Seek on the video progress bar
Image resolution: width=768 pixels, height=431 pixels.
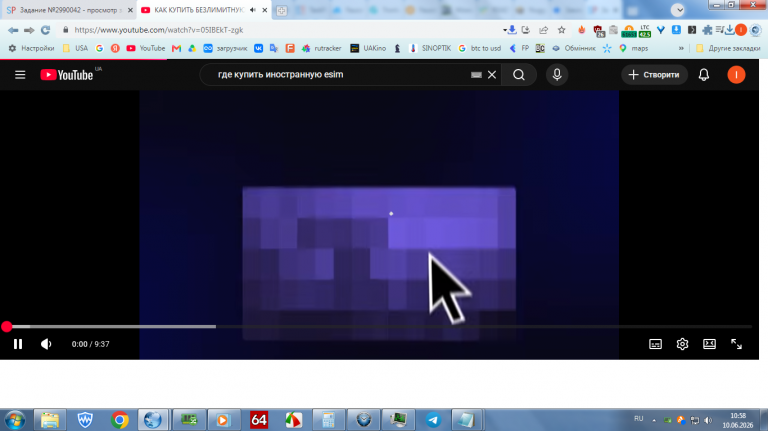click(379, 327)
